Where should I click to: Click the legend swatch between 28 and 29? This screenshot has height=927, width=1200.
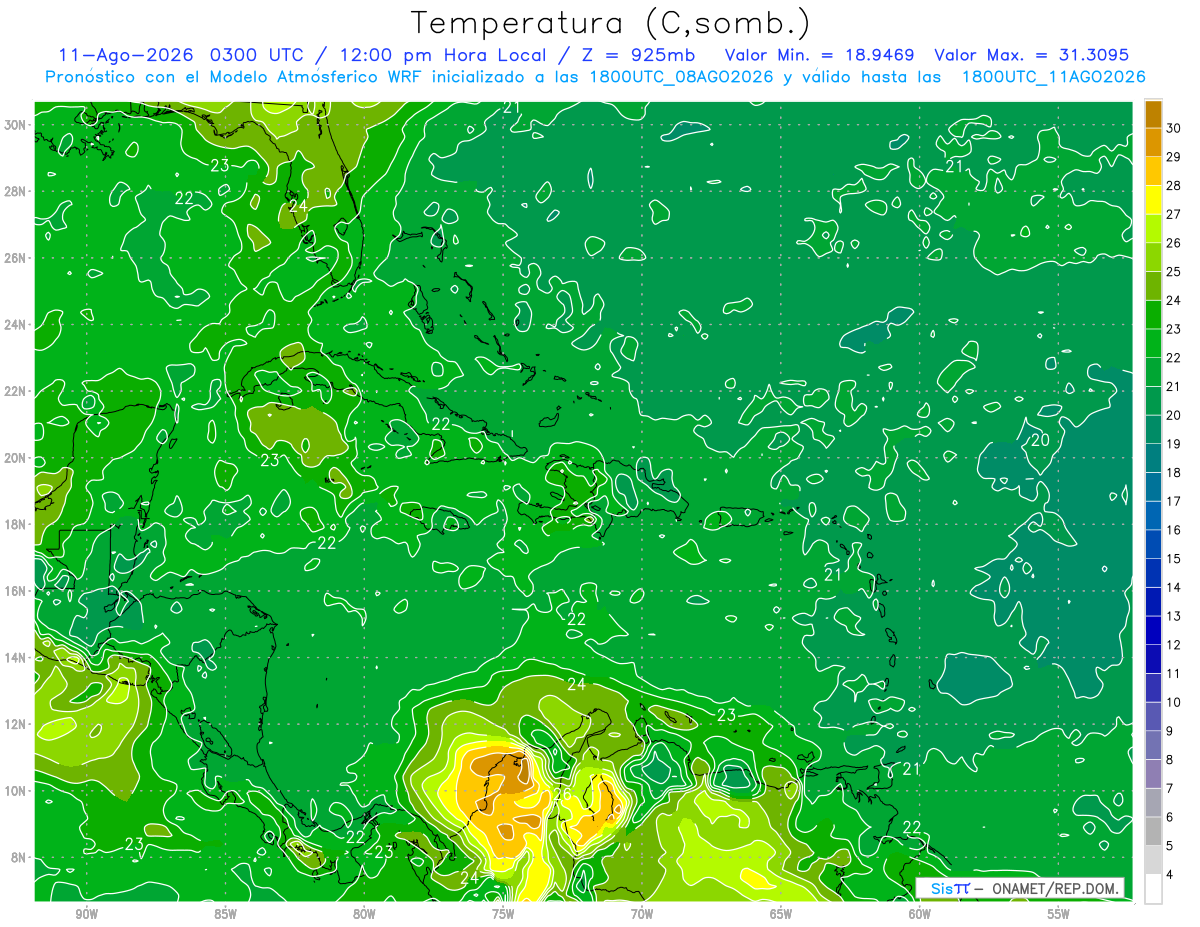1153,172
